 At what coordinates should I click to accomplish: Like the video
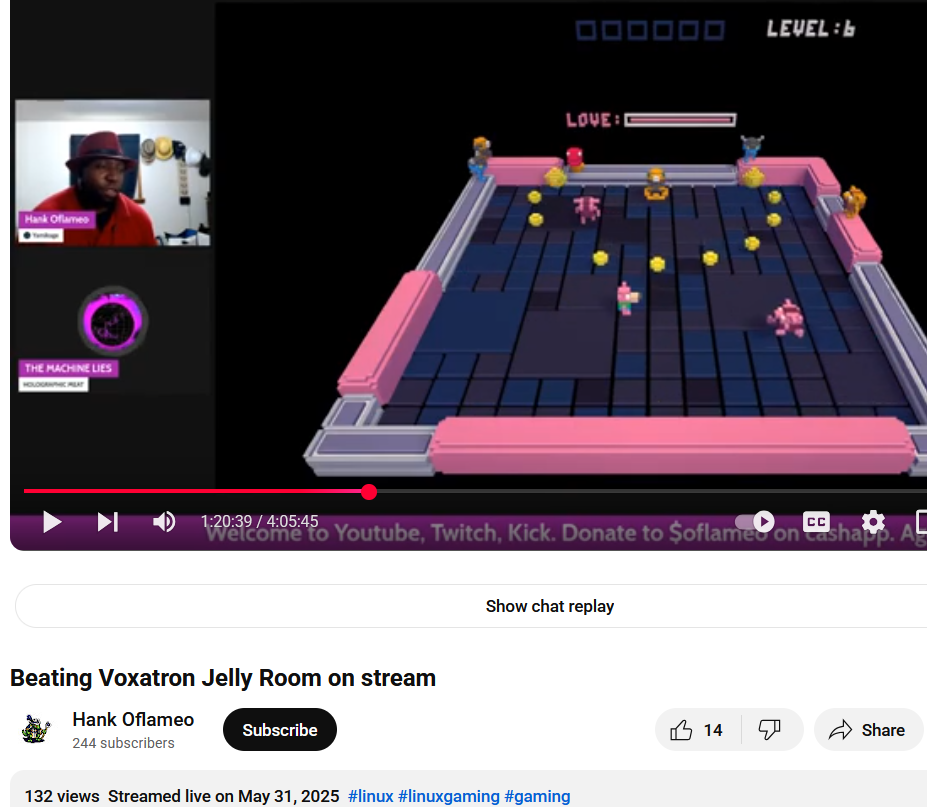pyautogui.click(x=697, y=730)
